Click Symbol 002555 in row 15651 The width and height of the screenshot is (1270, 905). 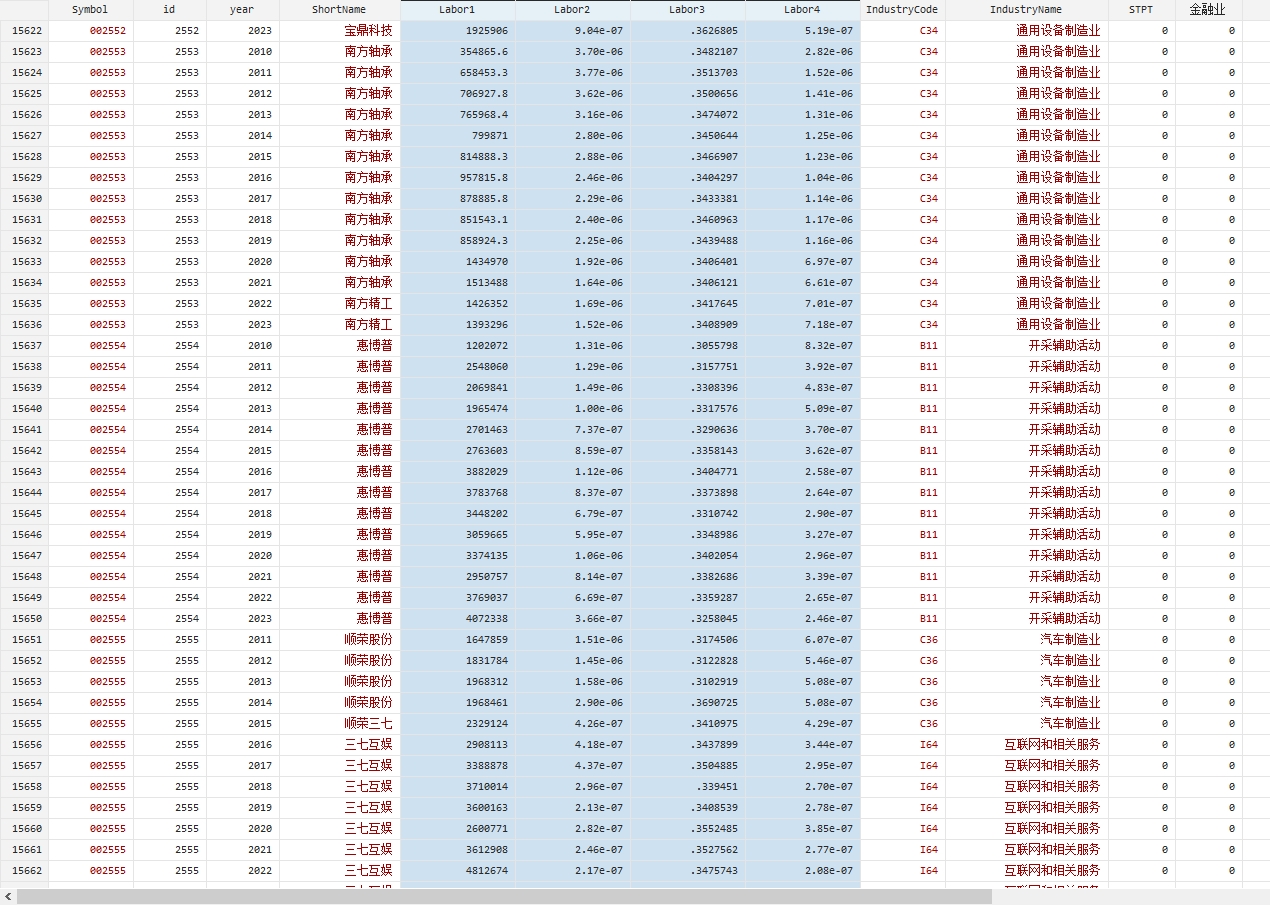pos(108,640)
